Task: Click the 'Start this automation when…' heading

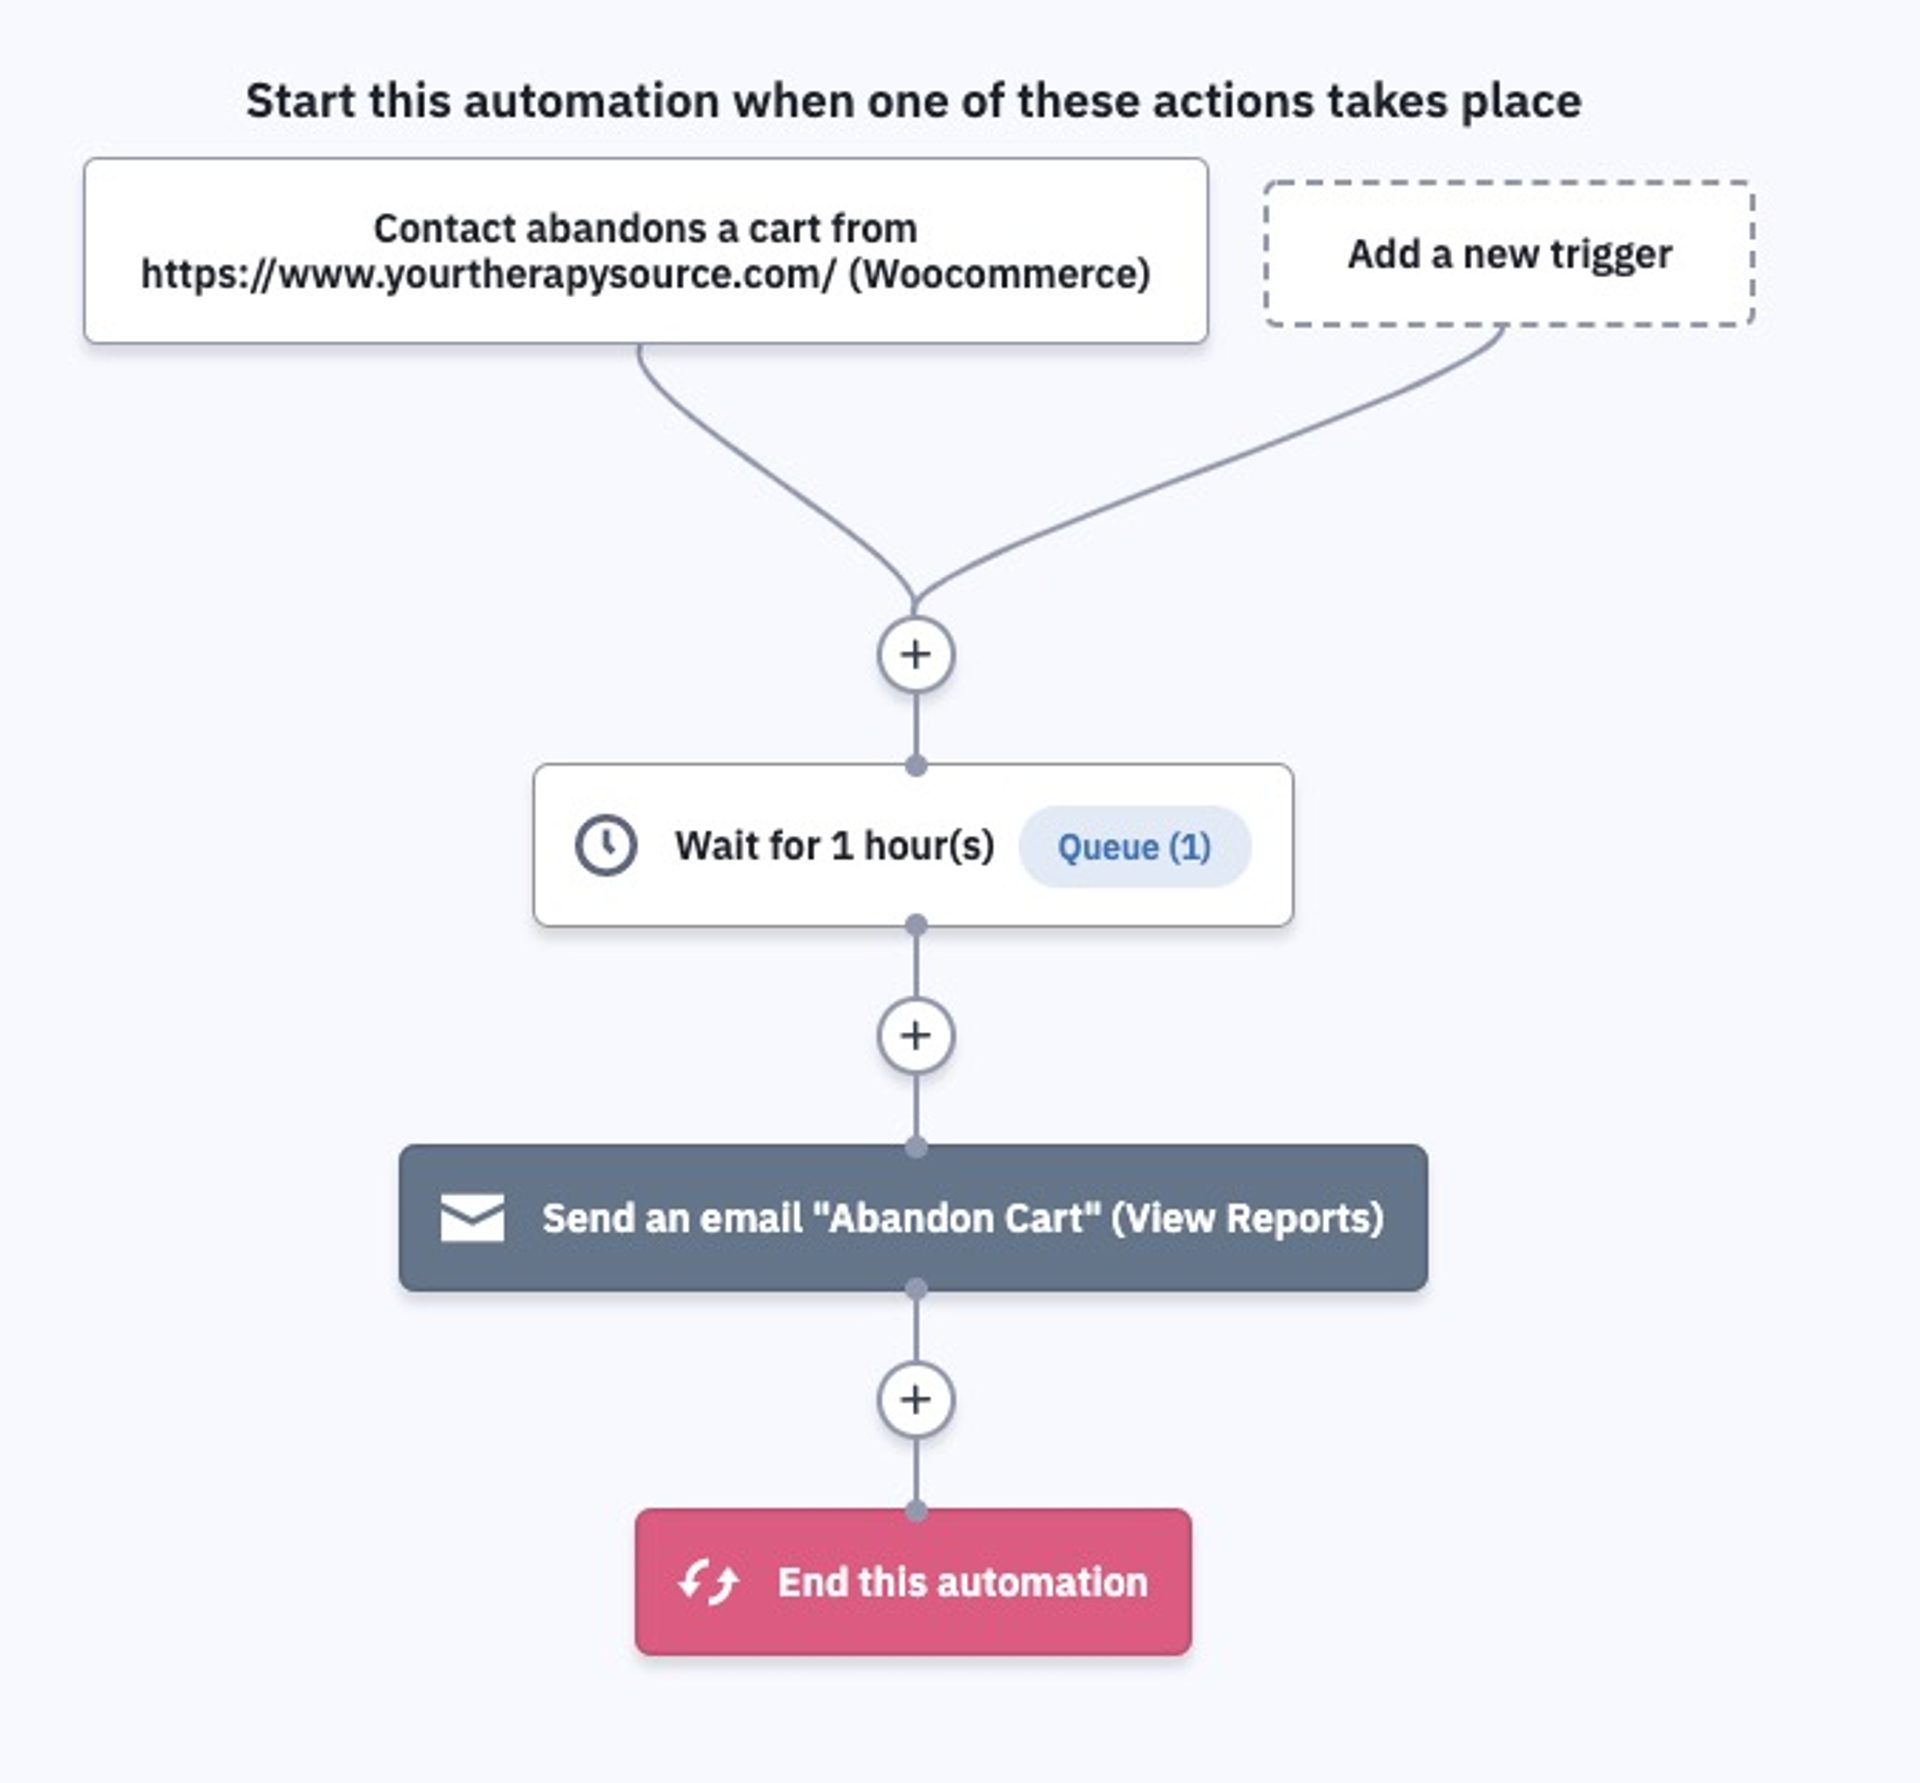Action: (x=913, y=101)
